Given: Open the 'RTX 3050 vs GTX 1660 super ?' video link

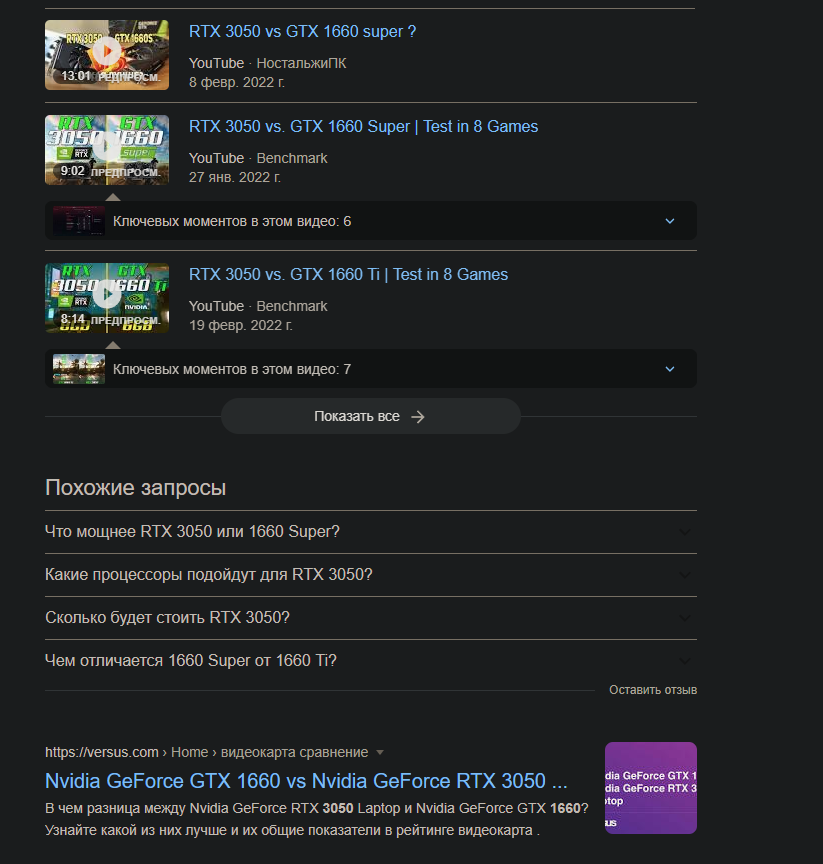Looking at the screenshot, I should 302,31.
